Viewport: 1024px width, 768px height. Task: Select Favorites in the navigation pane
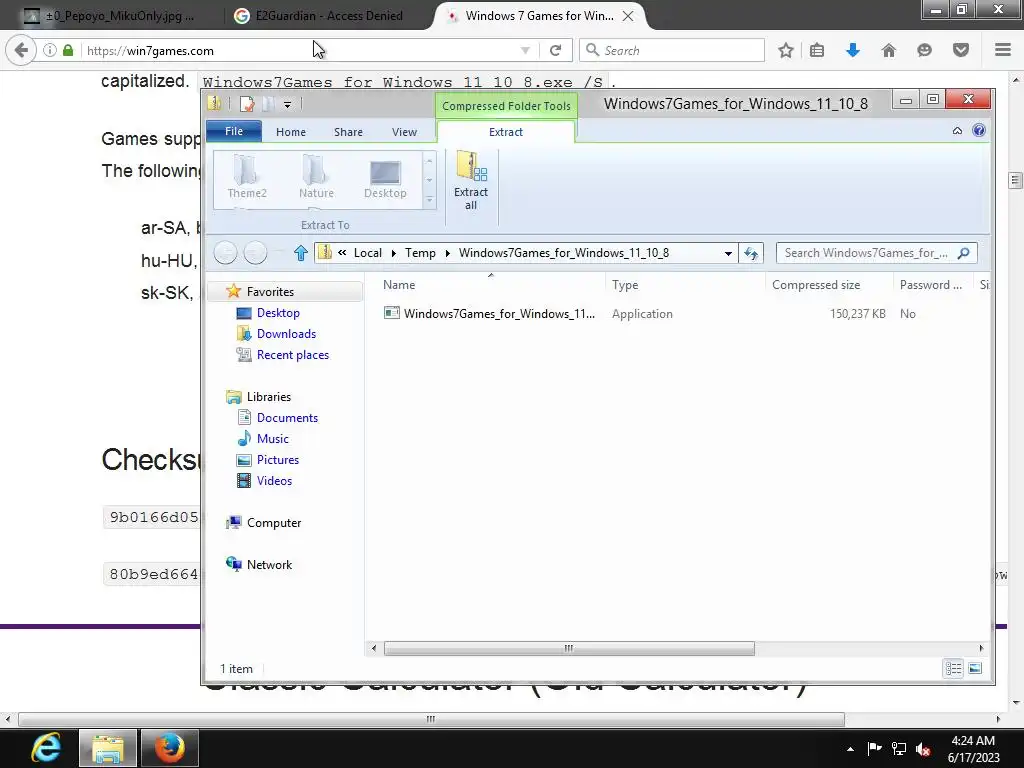270,292
